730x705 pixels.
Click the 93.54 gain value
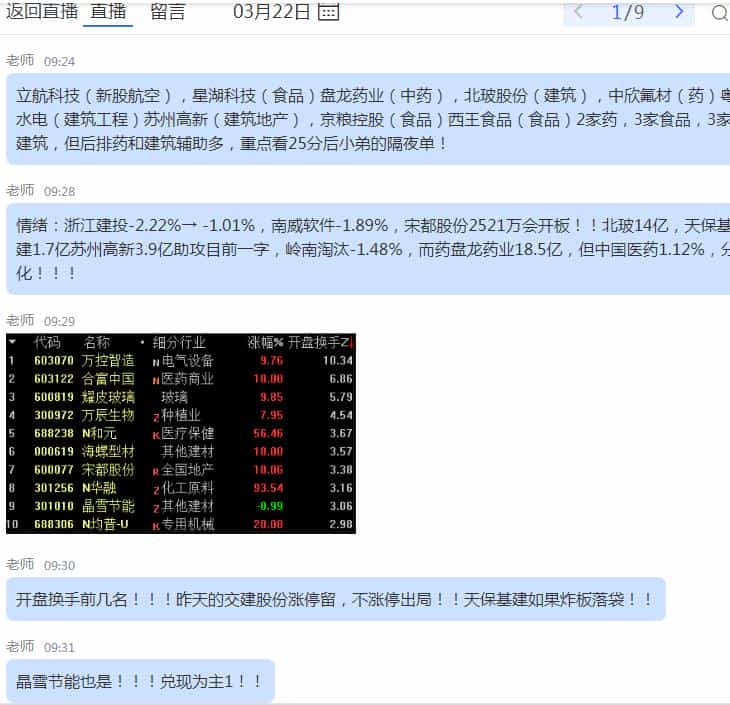(x=268, y=488)
